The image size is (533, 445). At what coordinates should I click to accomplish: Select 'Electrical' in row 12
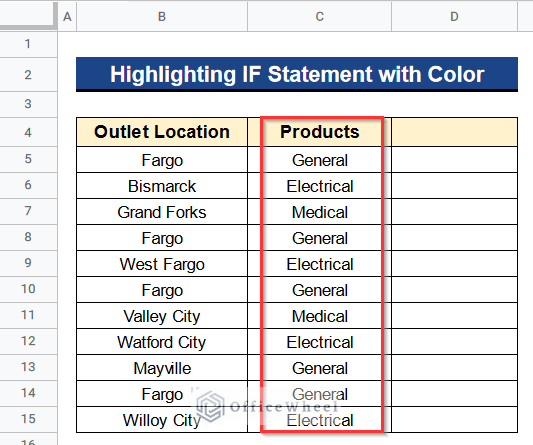pos(320,342)
